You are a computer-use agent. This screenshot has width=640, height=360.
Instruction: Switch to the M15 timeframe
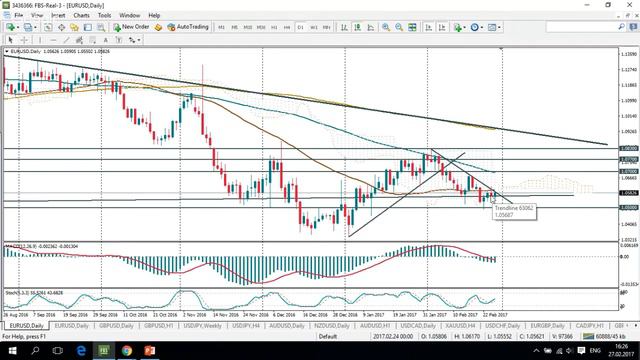(248, 27)
